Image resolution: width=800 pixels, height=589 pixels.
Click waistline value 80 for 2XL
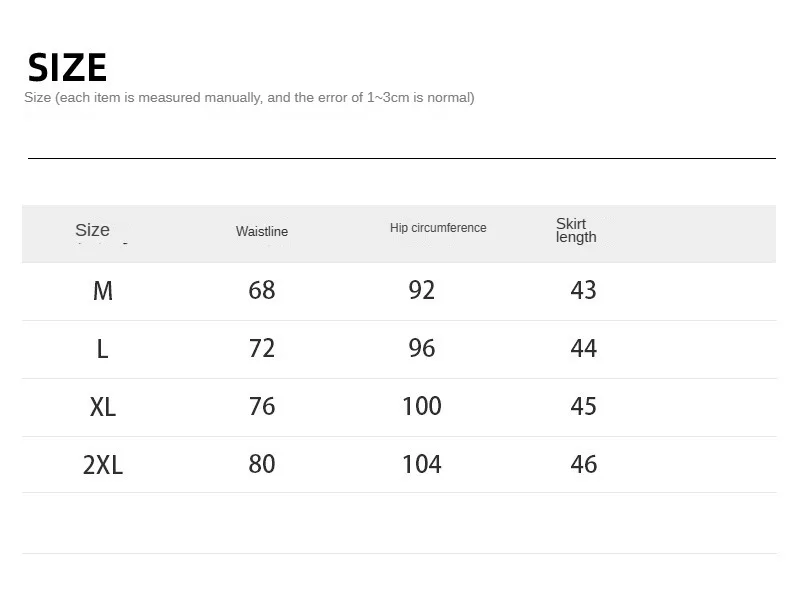coord(262,464)
